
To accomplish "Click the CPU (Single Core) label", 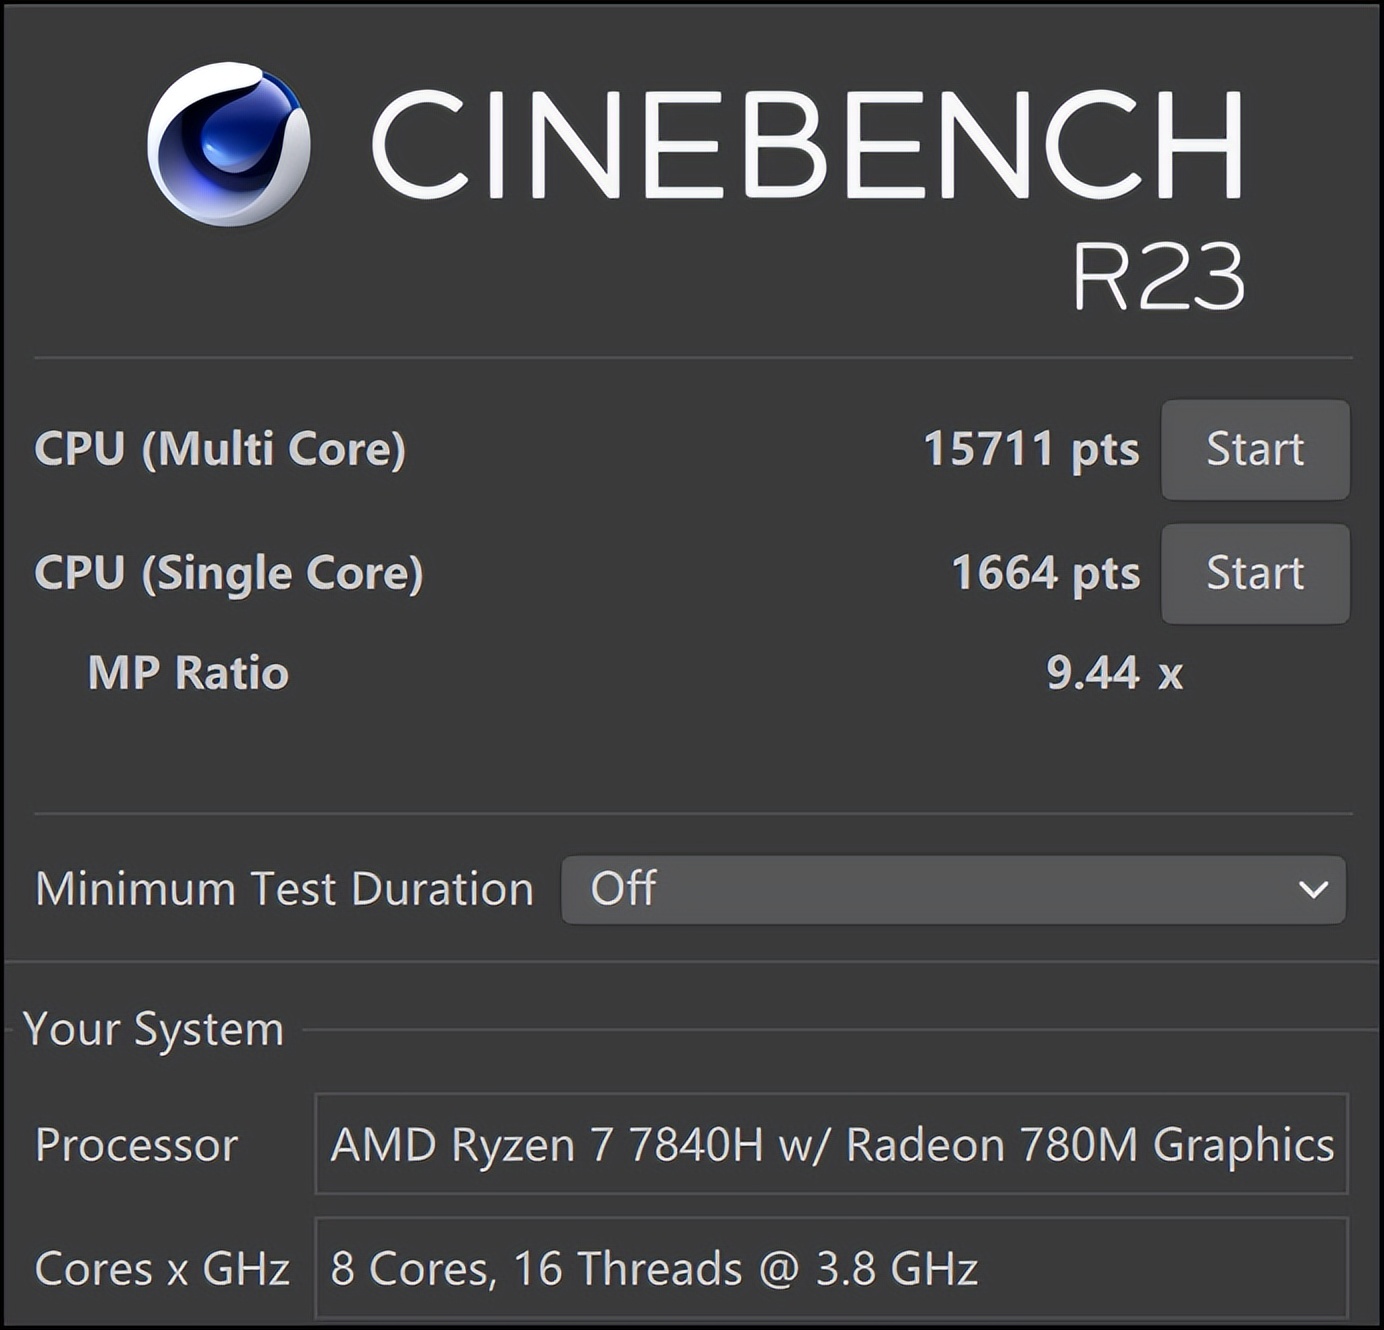I will click(x=229, y=573).
